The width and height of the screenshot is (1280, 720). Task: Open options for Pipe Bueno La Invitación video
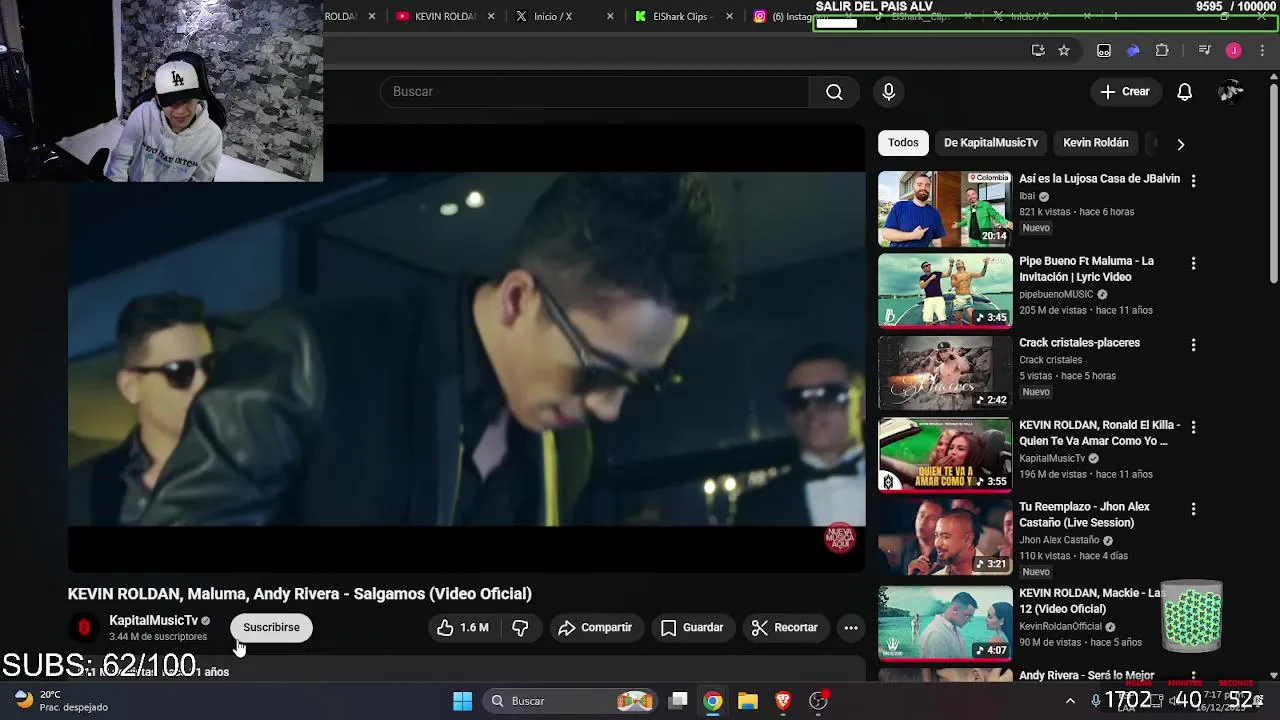tap(1193, 263)
